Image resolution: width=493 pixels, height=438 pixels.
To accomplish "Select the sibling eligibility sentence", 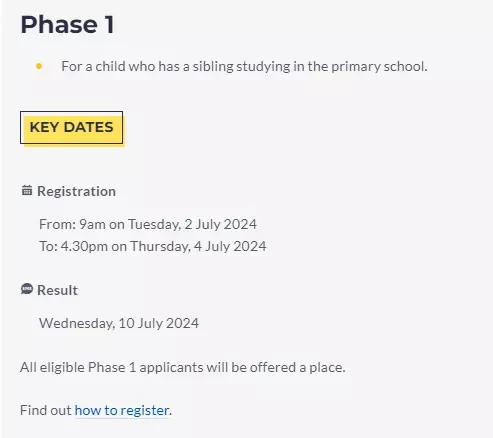I will pyautogui.click(x=244, y=66).
